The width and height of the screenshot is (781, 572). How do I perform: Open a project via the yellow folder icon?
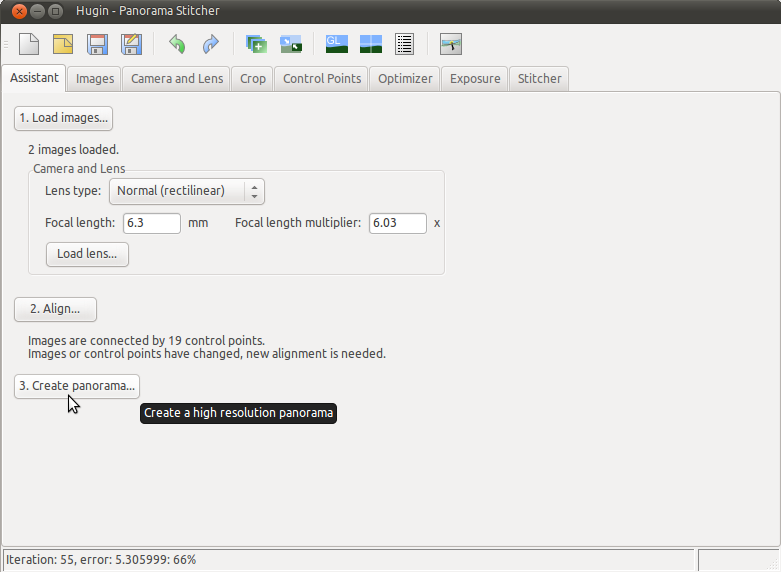pyautogui.click(x=63, y=44)
